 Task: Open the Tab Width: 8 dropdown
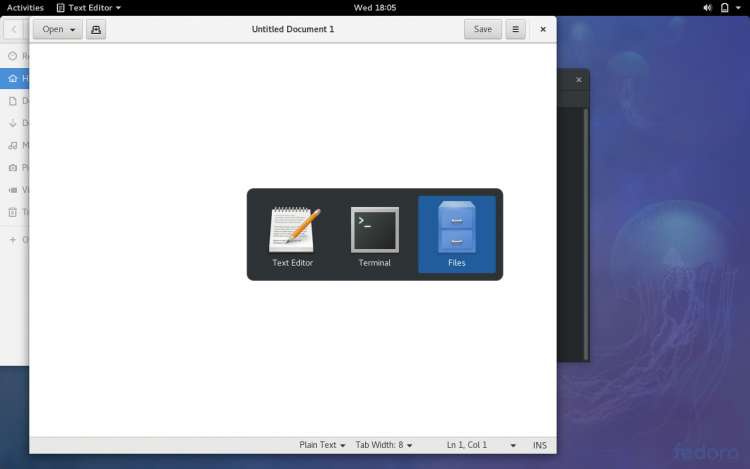point(383,445)
